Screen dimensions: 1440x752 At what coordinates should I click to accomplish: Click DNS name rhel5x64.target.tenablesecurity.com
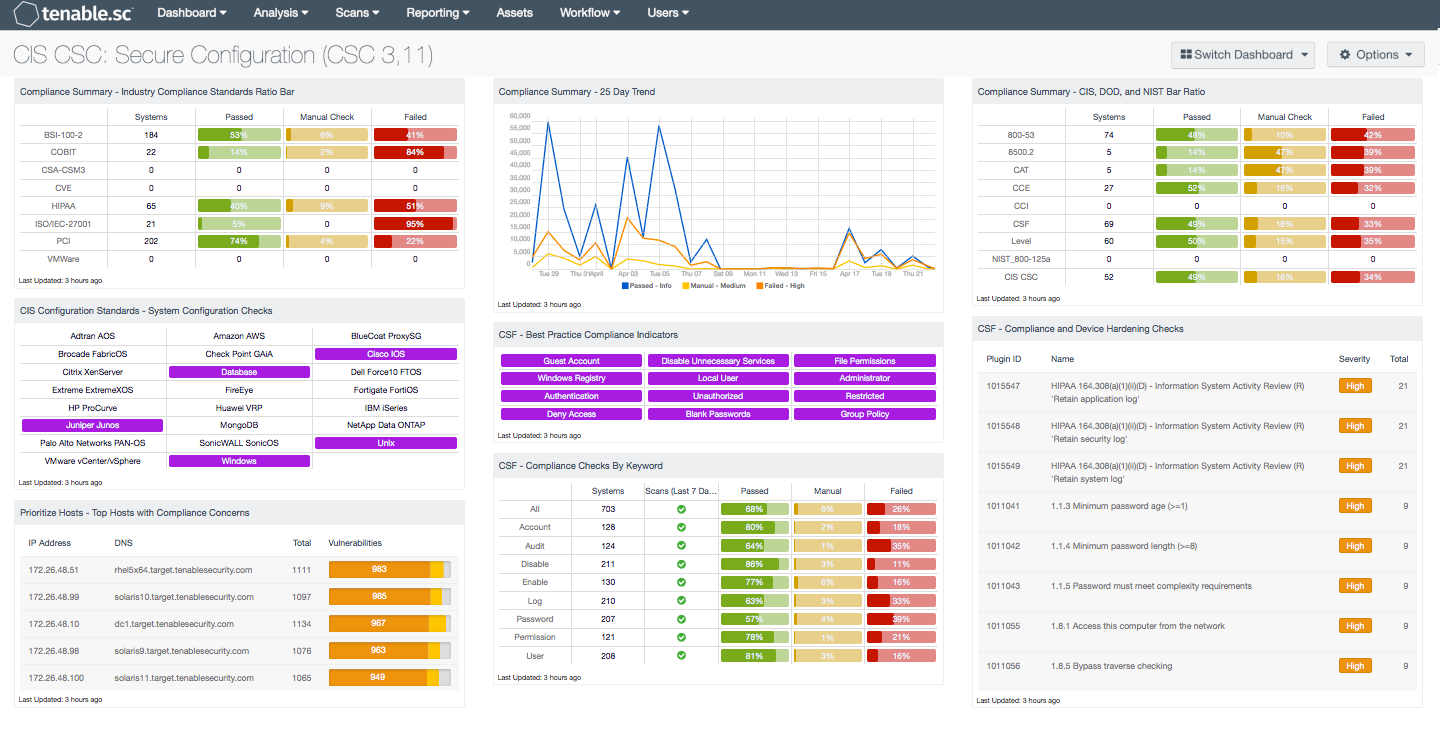point(183,570)
